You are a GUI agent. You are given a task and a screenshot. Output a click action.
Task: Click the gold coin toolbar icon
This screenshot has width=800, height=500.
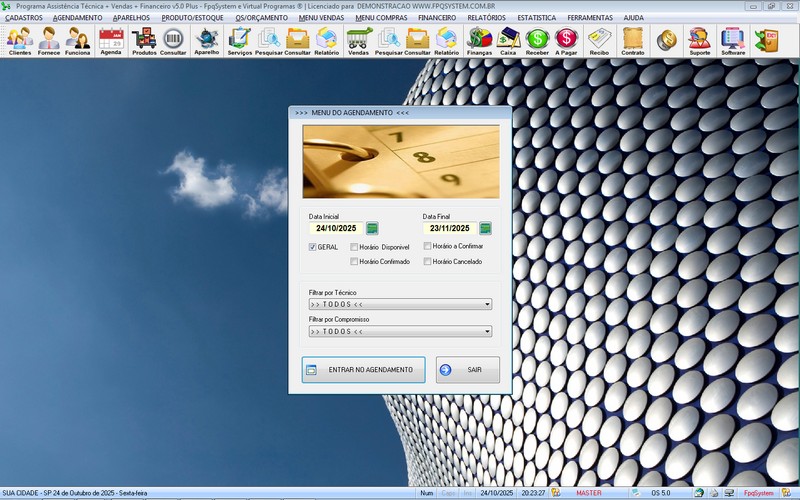[666, 40]
